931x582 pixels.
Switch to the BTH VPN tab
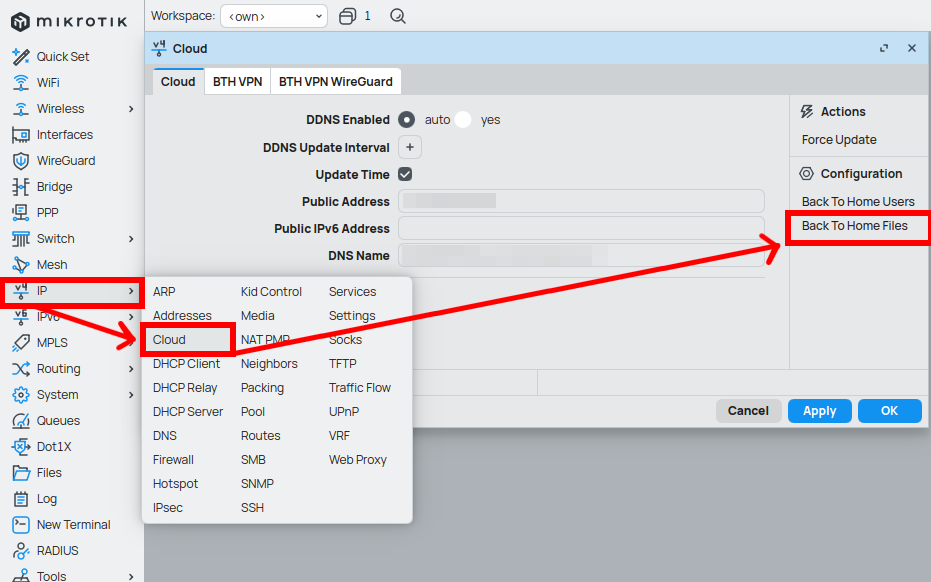click(x=238, y=82)
